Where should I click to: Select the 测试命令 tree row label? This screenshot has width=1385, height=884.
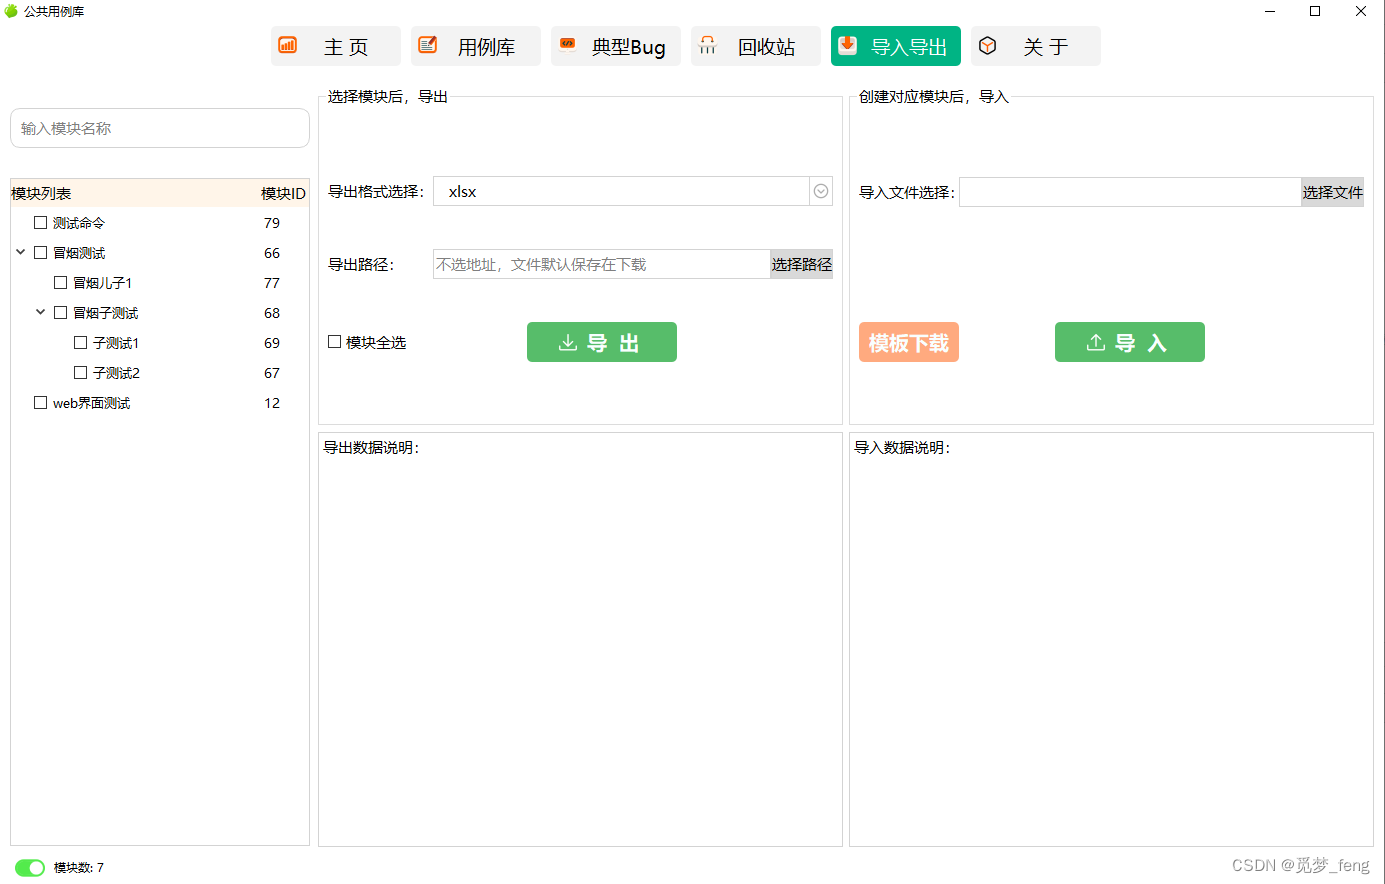(x=79, y=223)
